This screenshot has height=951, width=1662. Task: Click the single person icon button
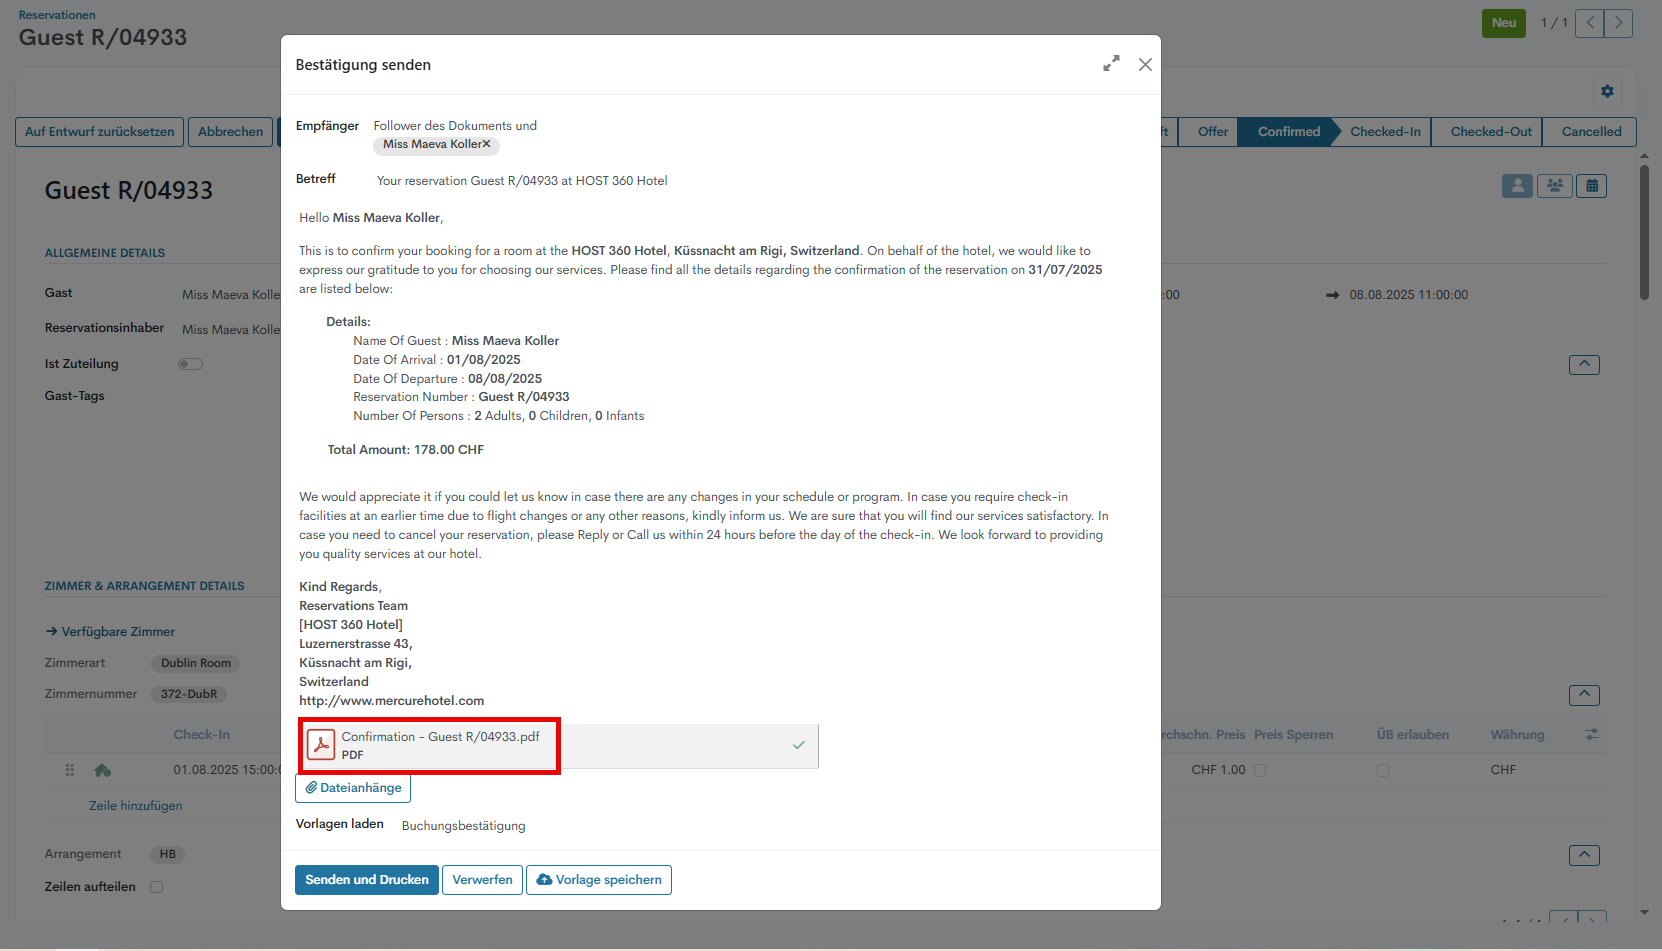click(1517, 186)
